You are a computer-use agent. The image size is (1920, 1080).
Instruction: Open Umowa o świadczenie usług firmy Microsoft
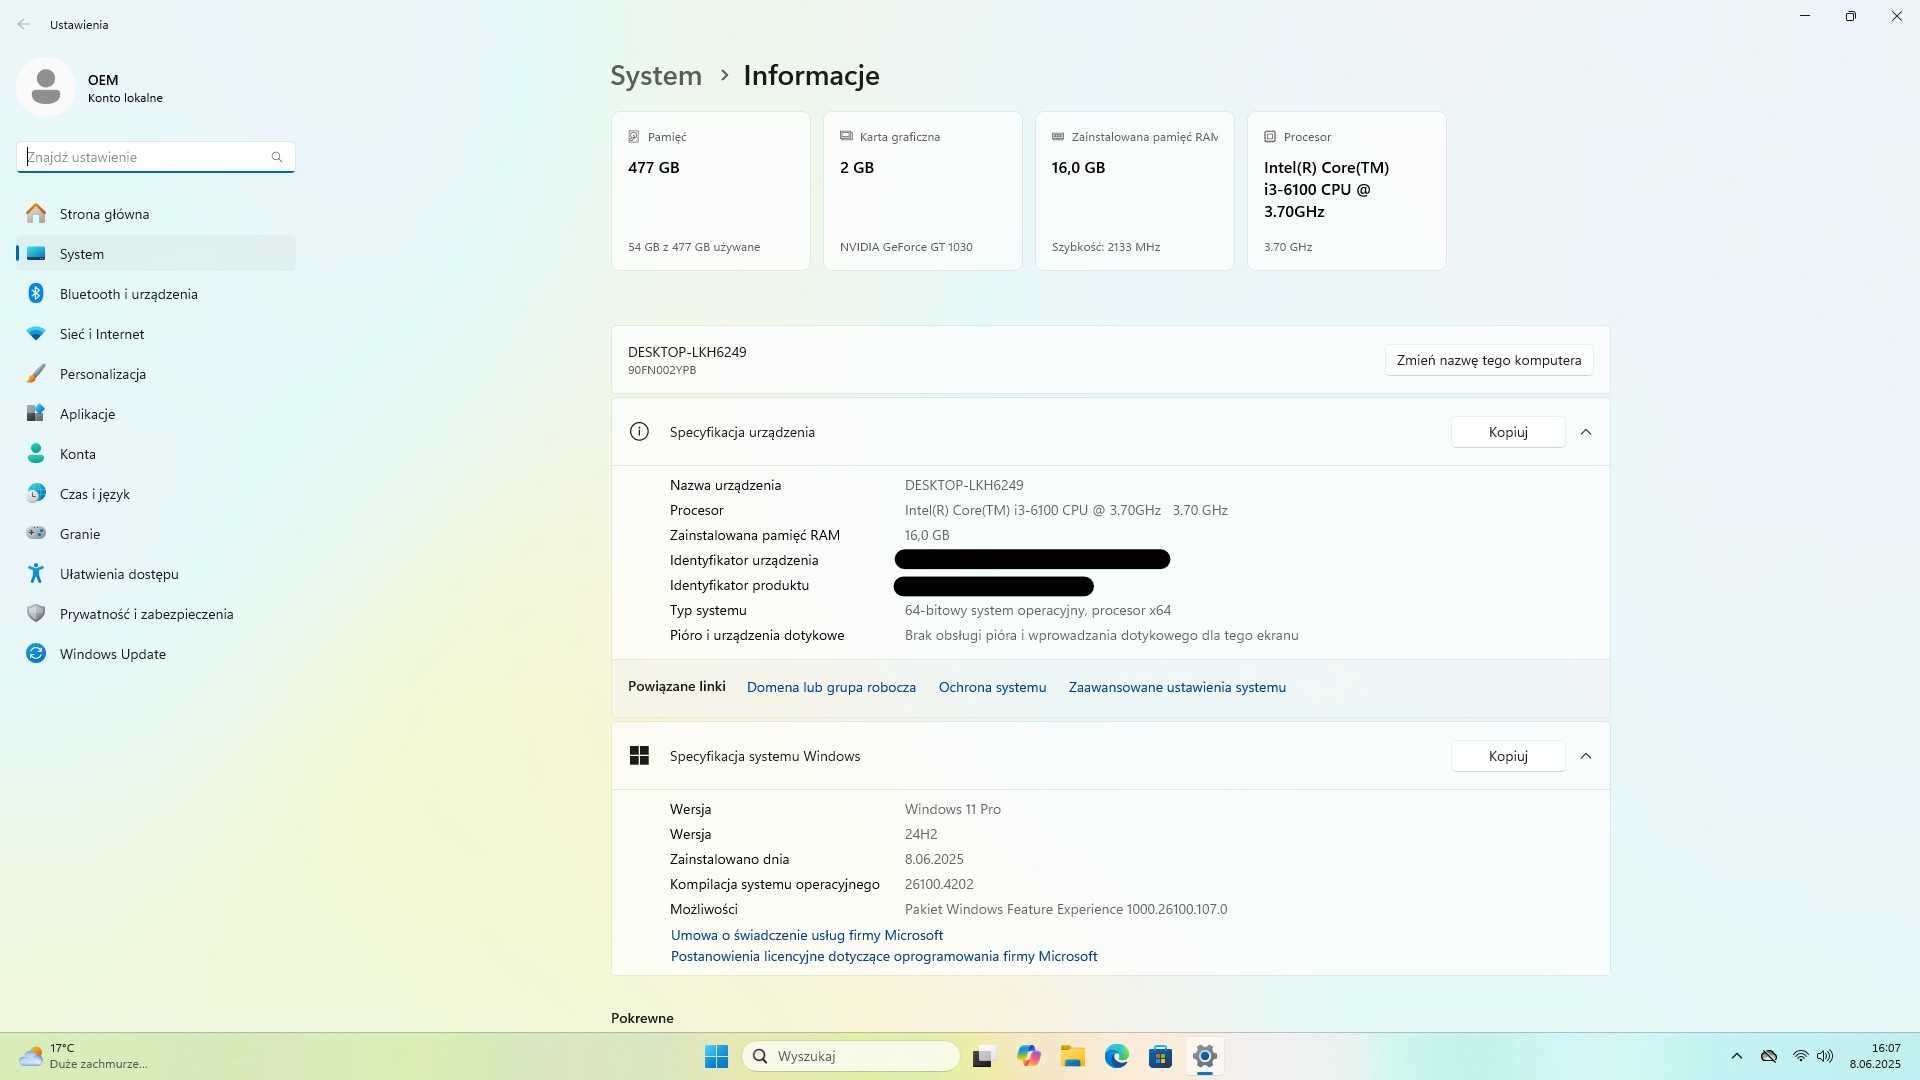pos(807,935)
